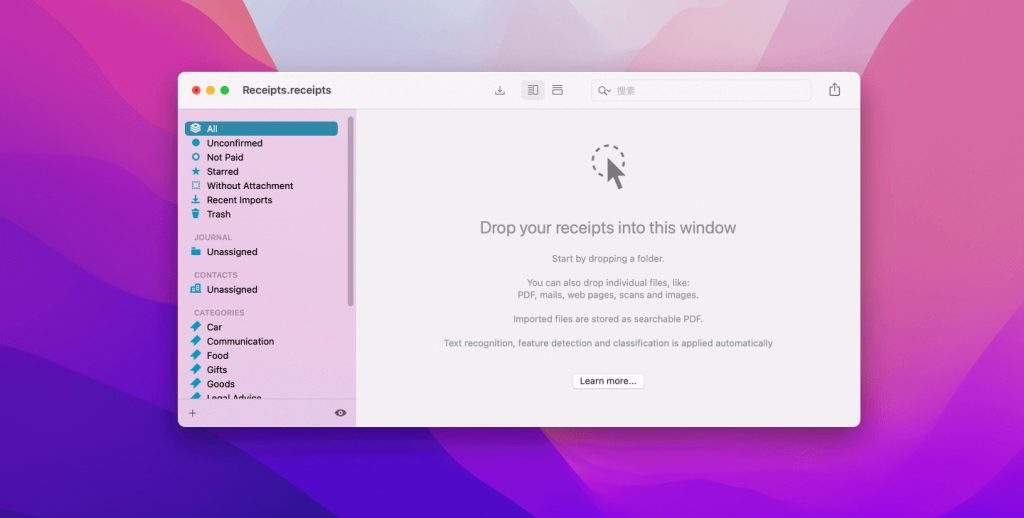Click the Learn more... button
This screenshot has height=518, width=1024.
608,381
